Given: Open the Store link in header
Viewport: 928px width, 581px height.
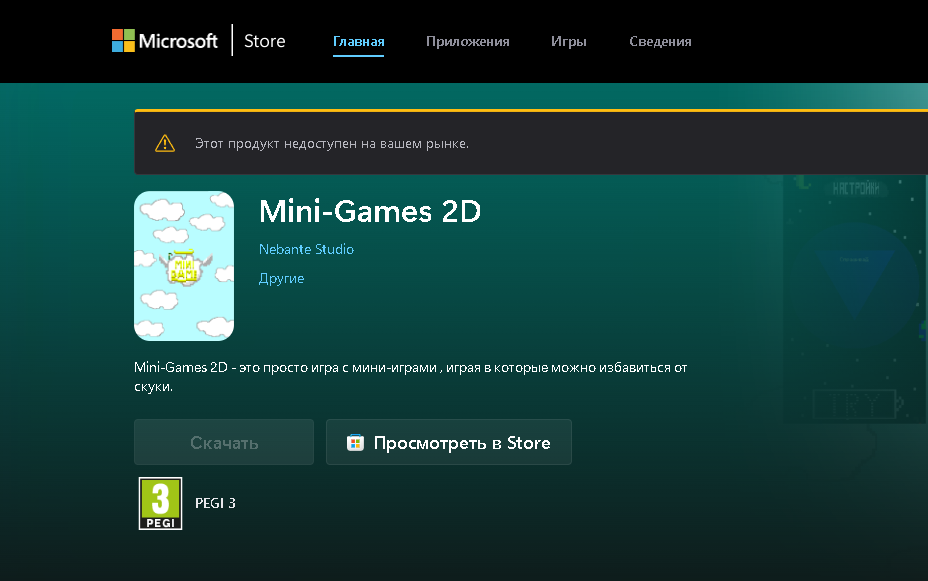Looking at the screenshot, I should tap(265, 41).
